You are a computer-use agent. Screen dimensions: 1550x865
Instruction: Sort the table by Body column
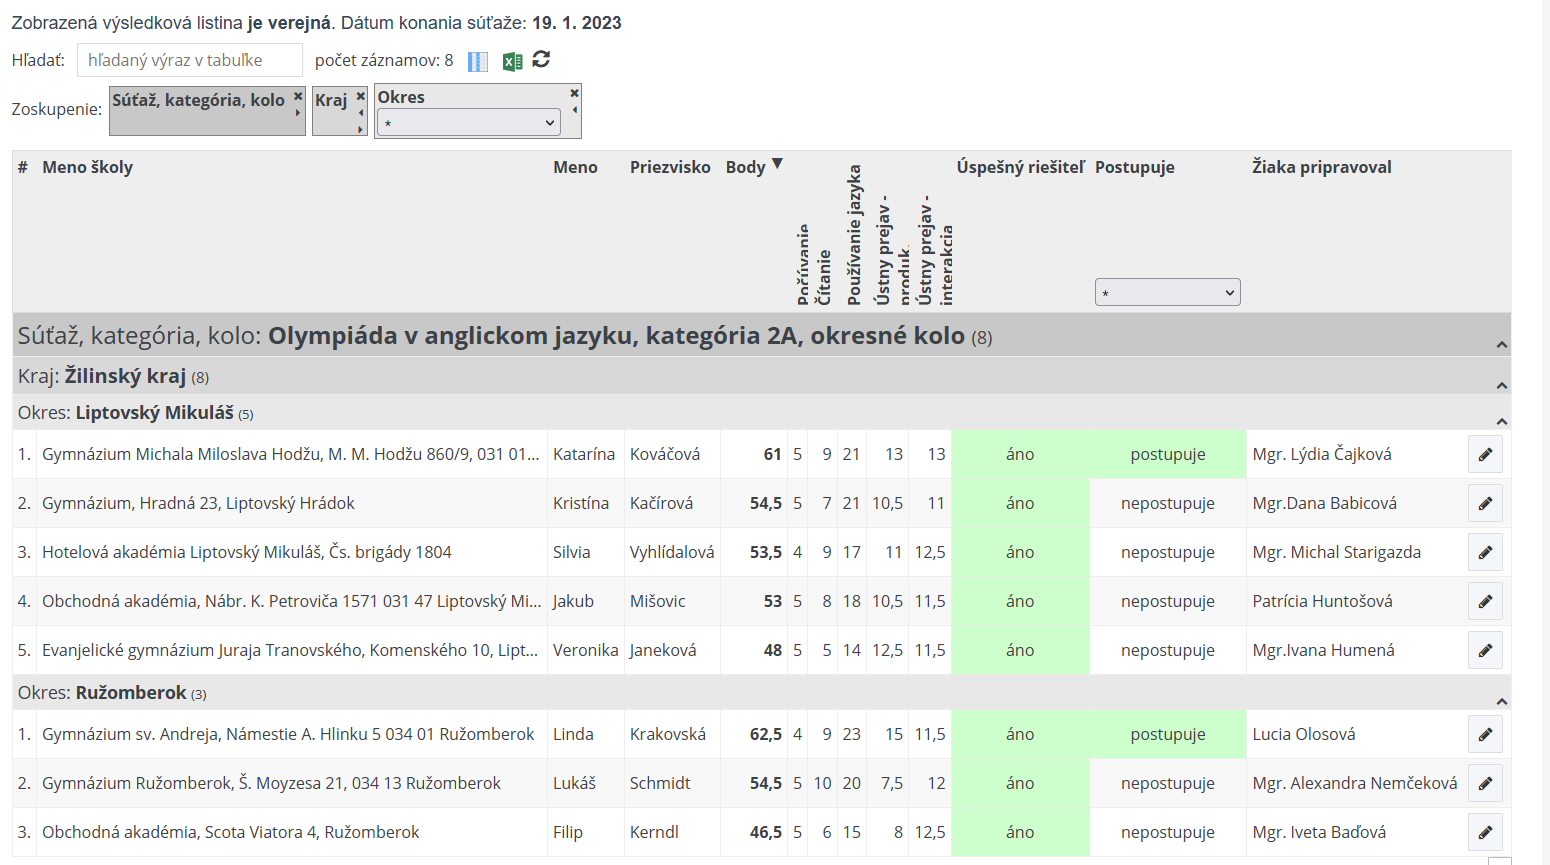coord(746,167)
